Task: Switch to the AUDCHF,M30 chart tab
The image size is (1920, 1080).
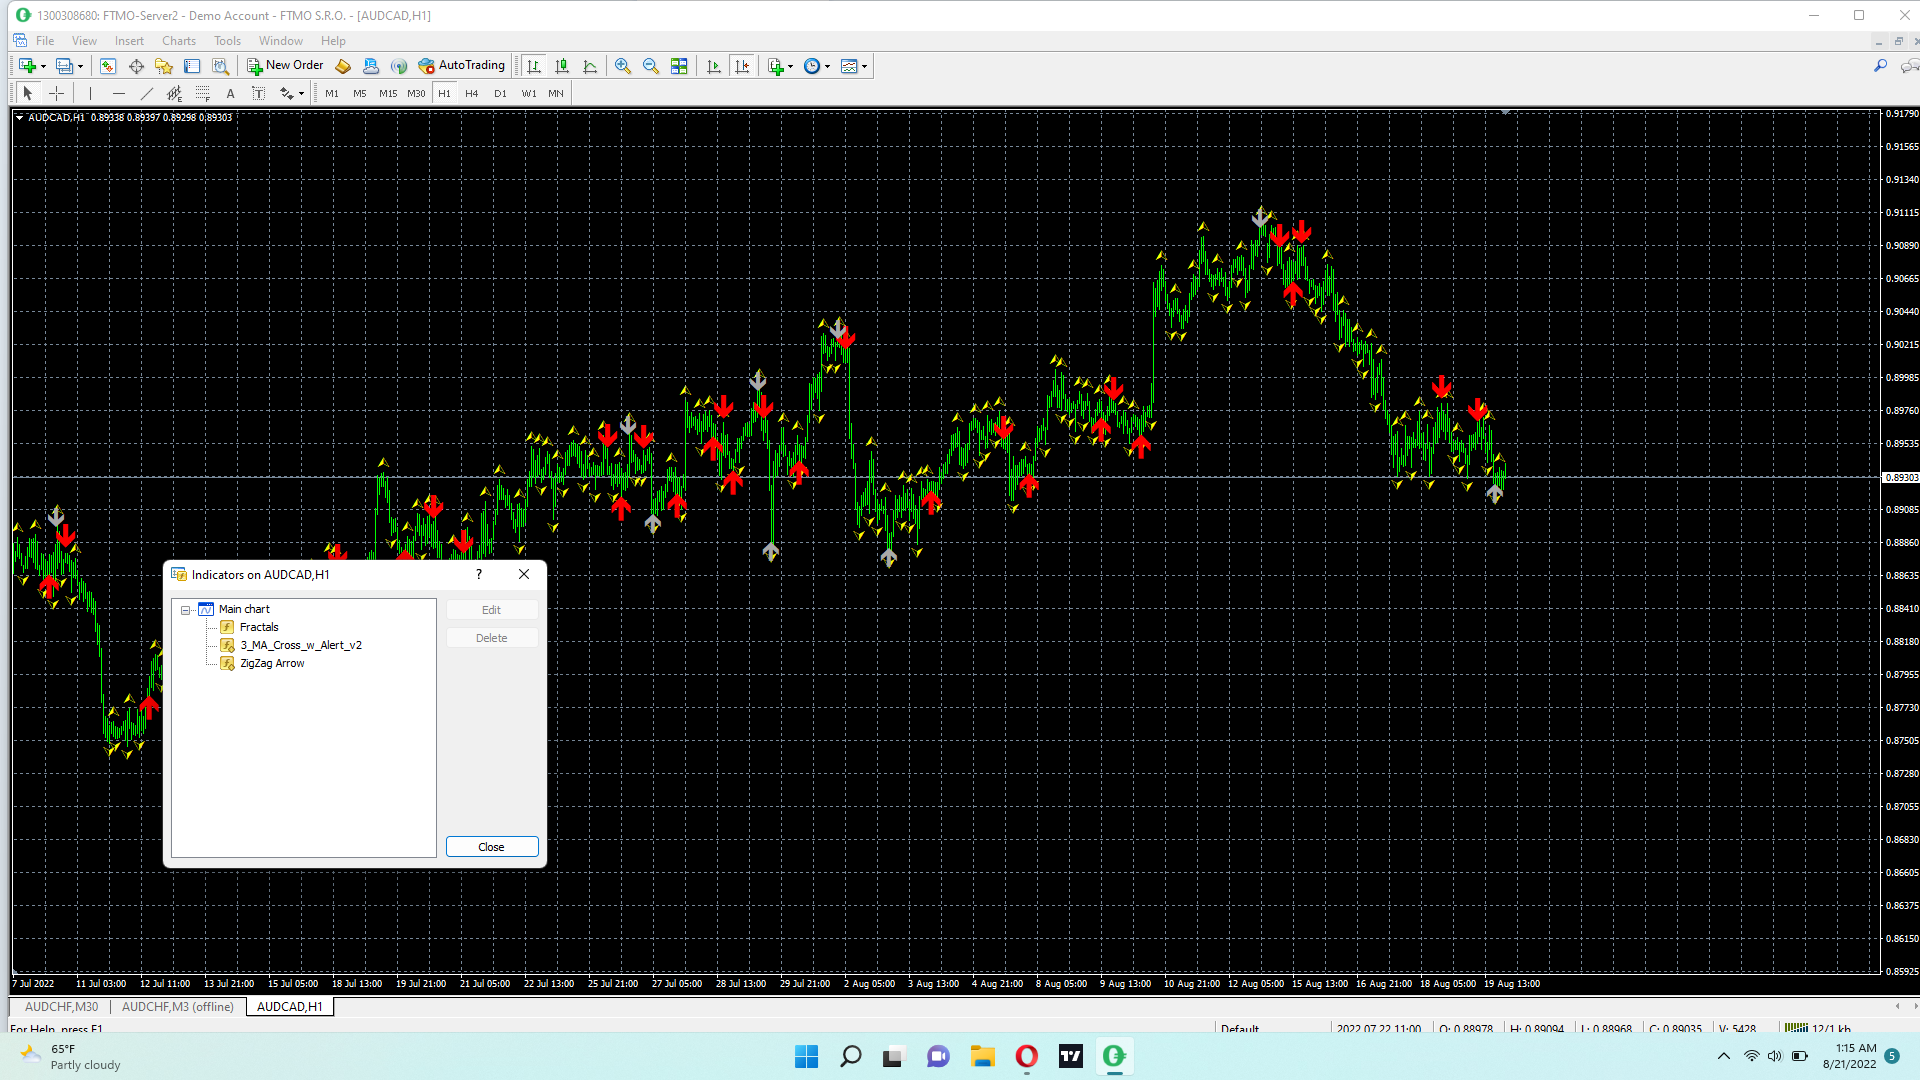Action: point(61,1007)
